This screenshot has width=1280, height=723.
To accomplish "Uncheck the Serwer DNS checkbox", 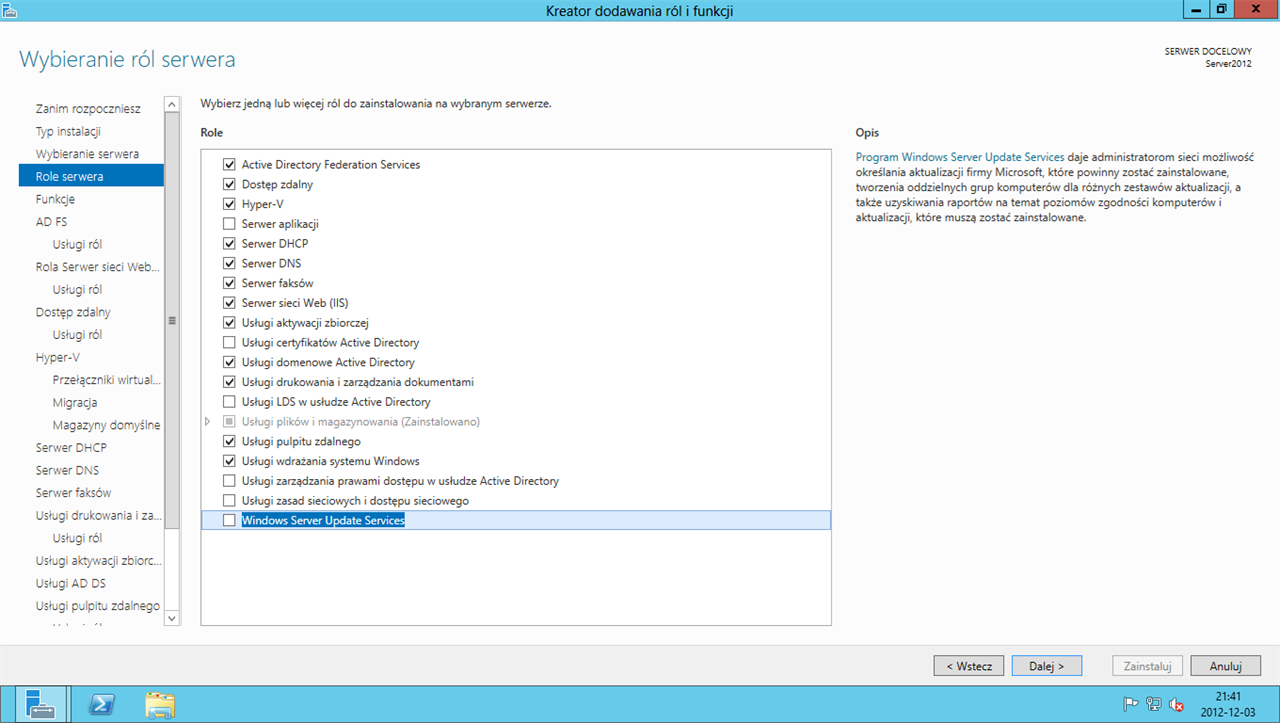I will coord(230,263).
